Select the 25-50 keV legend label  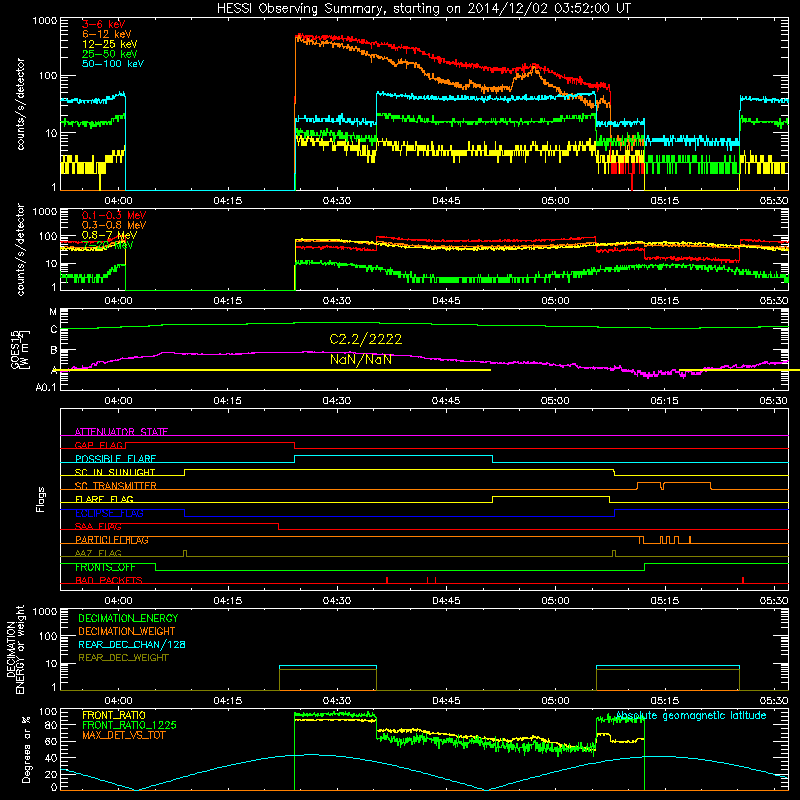tap(110, 54)
